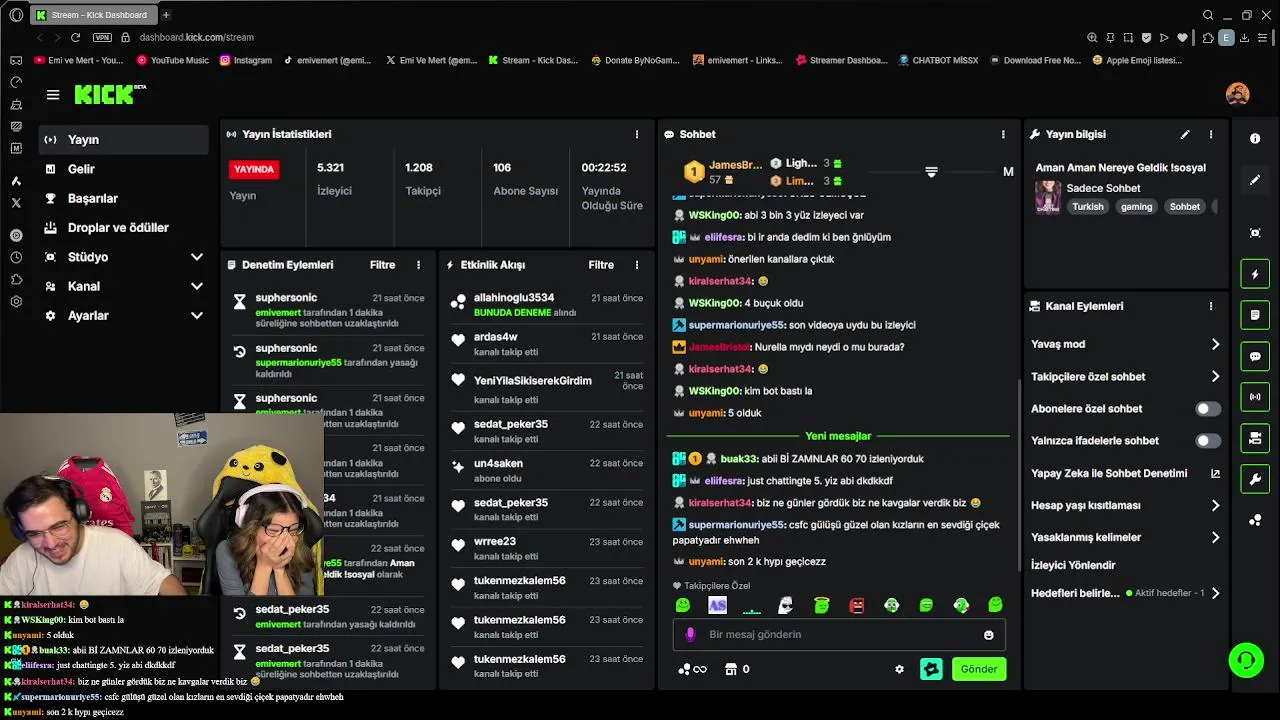The width and height of the screenshot is (1280, 720).
Task: Click the teal star button beside Gönder
Action: tap(931, 669)
